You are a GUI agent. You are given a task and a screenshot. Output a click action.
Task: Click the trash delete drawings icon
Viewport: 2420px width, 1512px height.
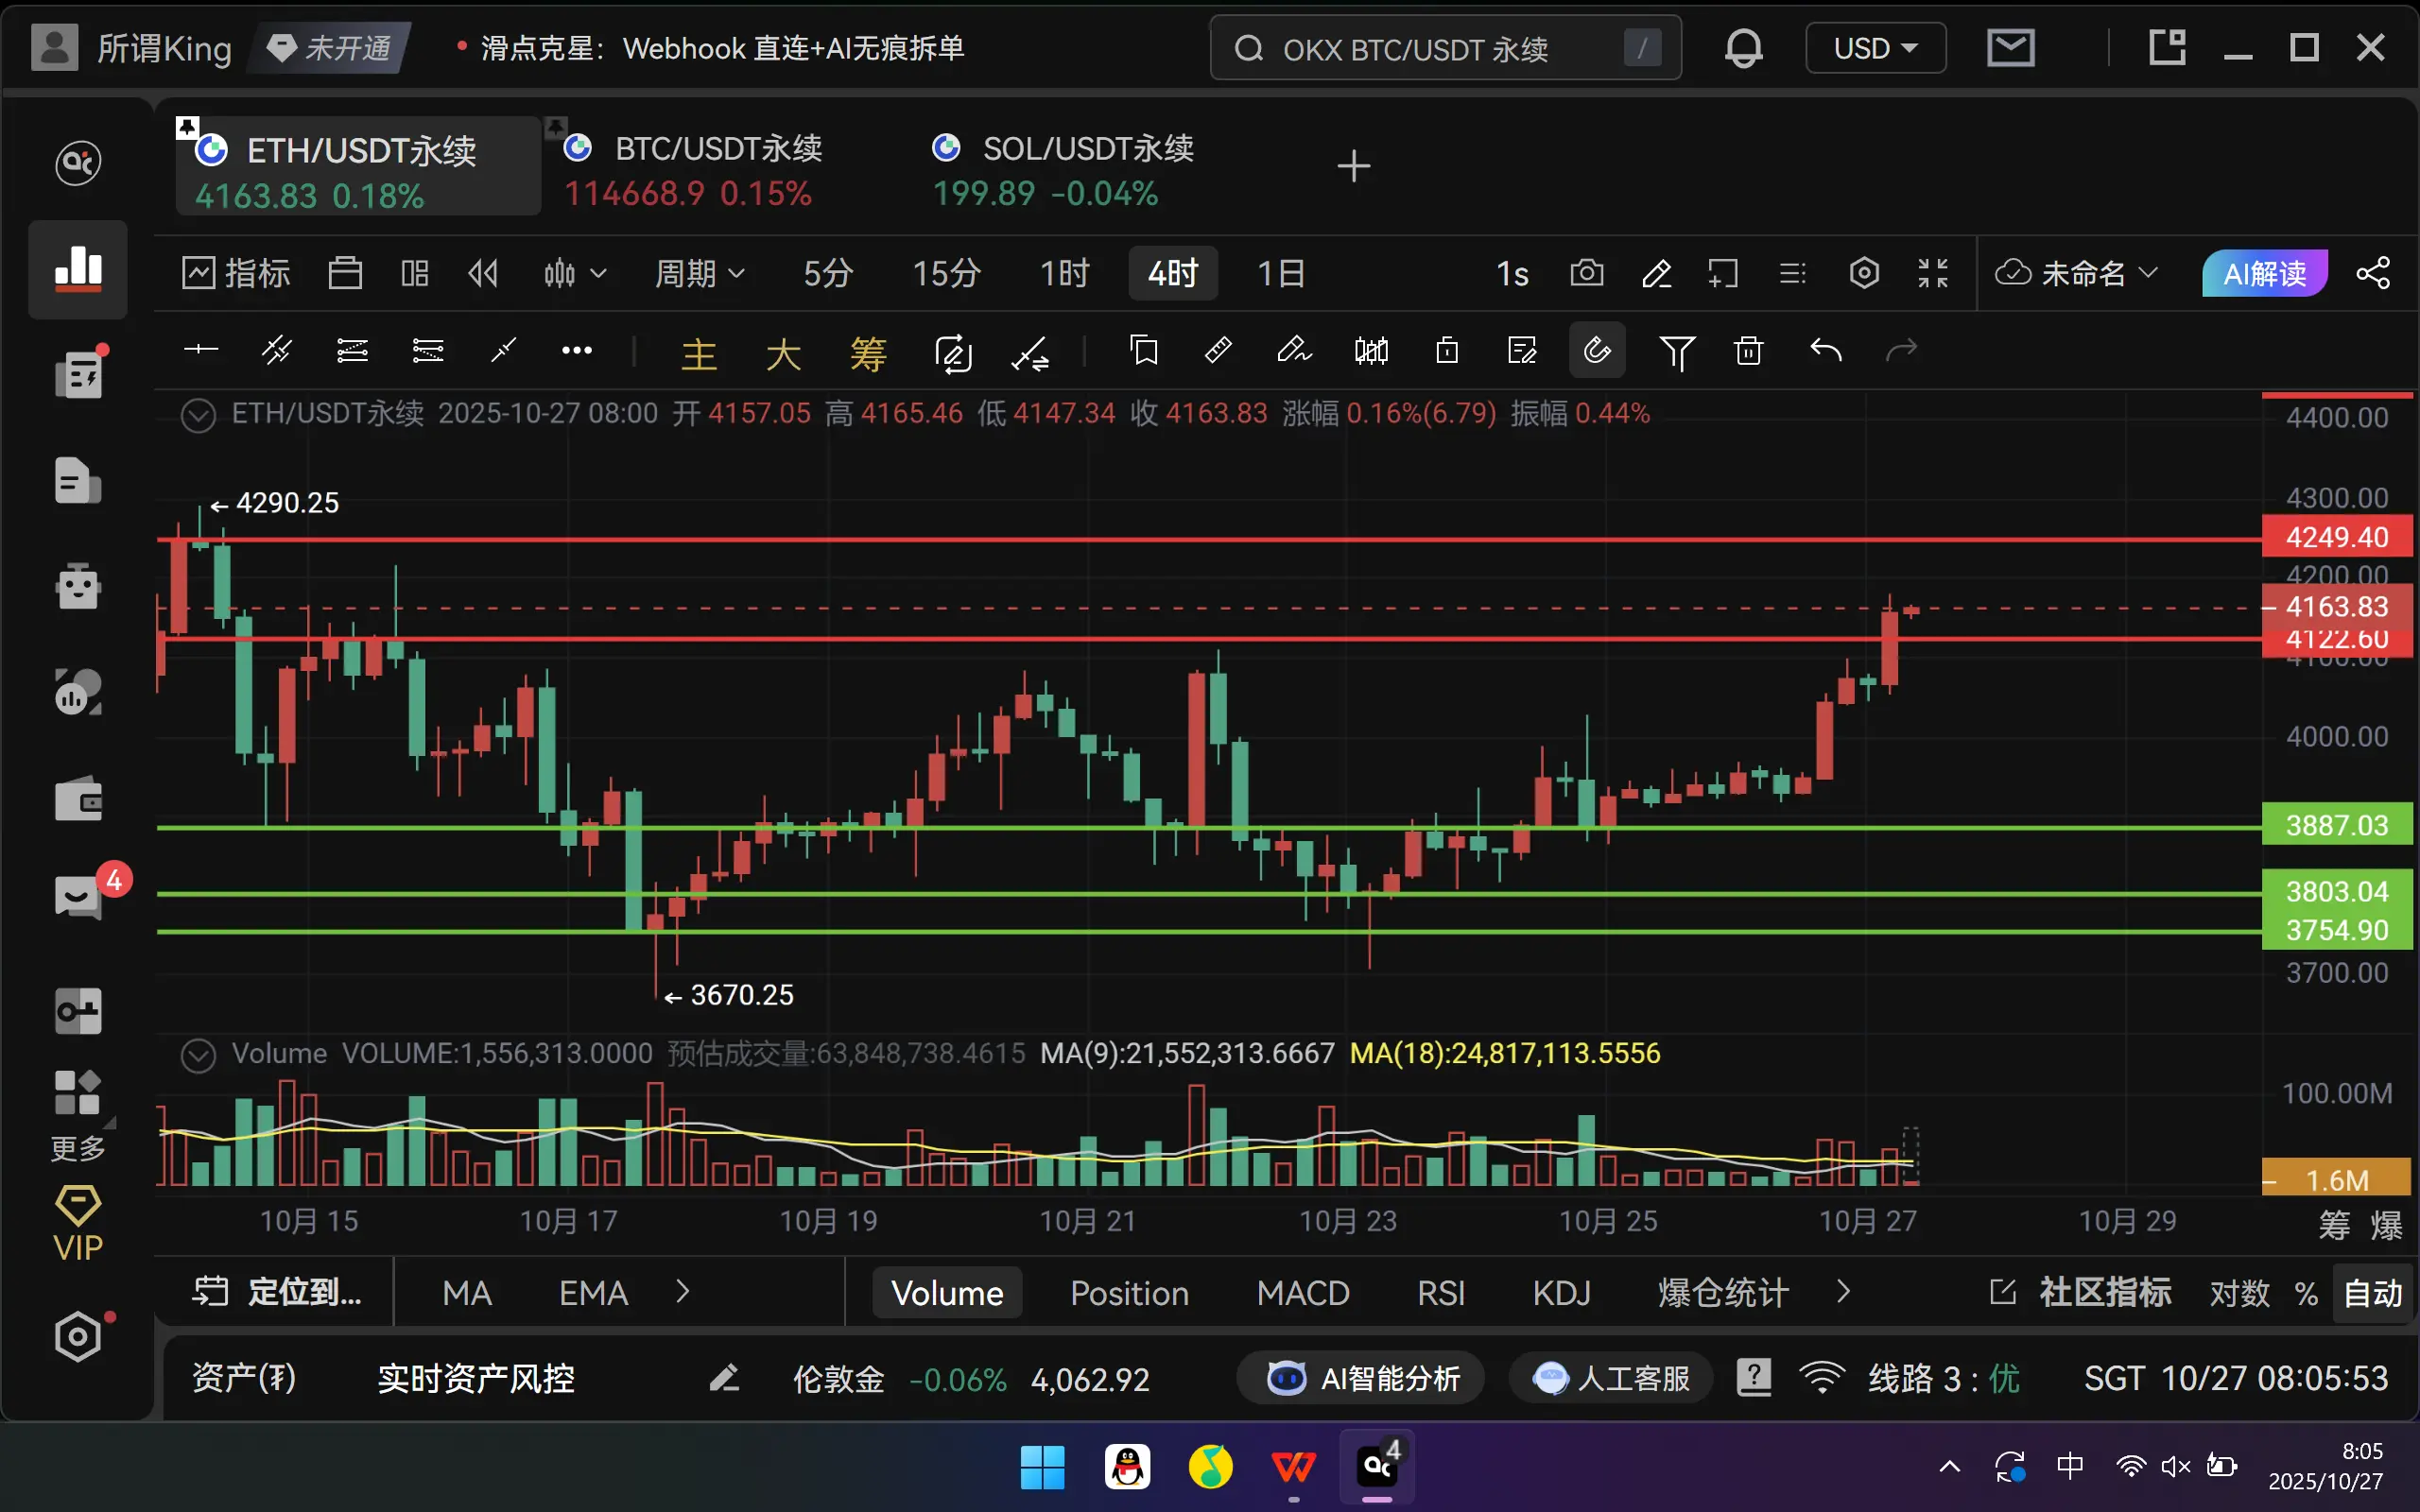coord(1748,351)
